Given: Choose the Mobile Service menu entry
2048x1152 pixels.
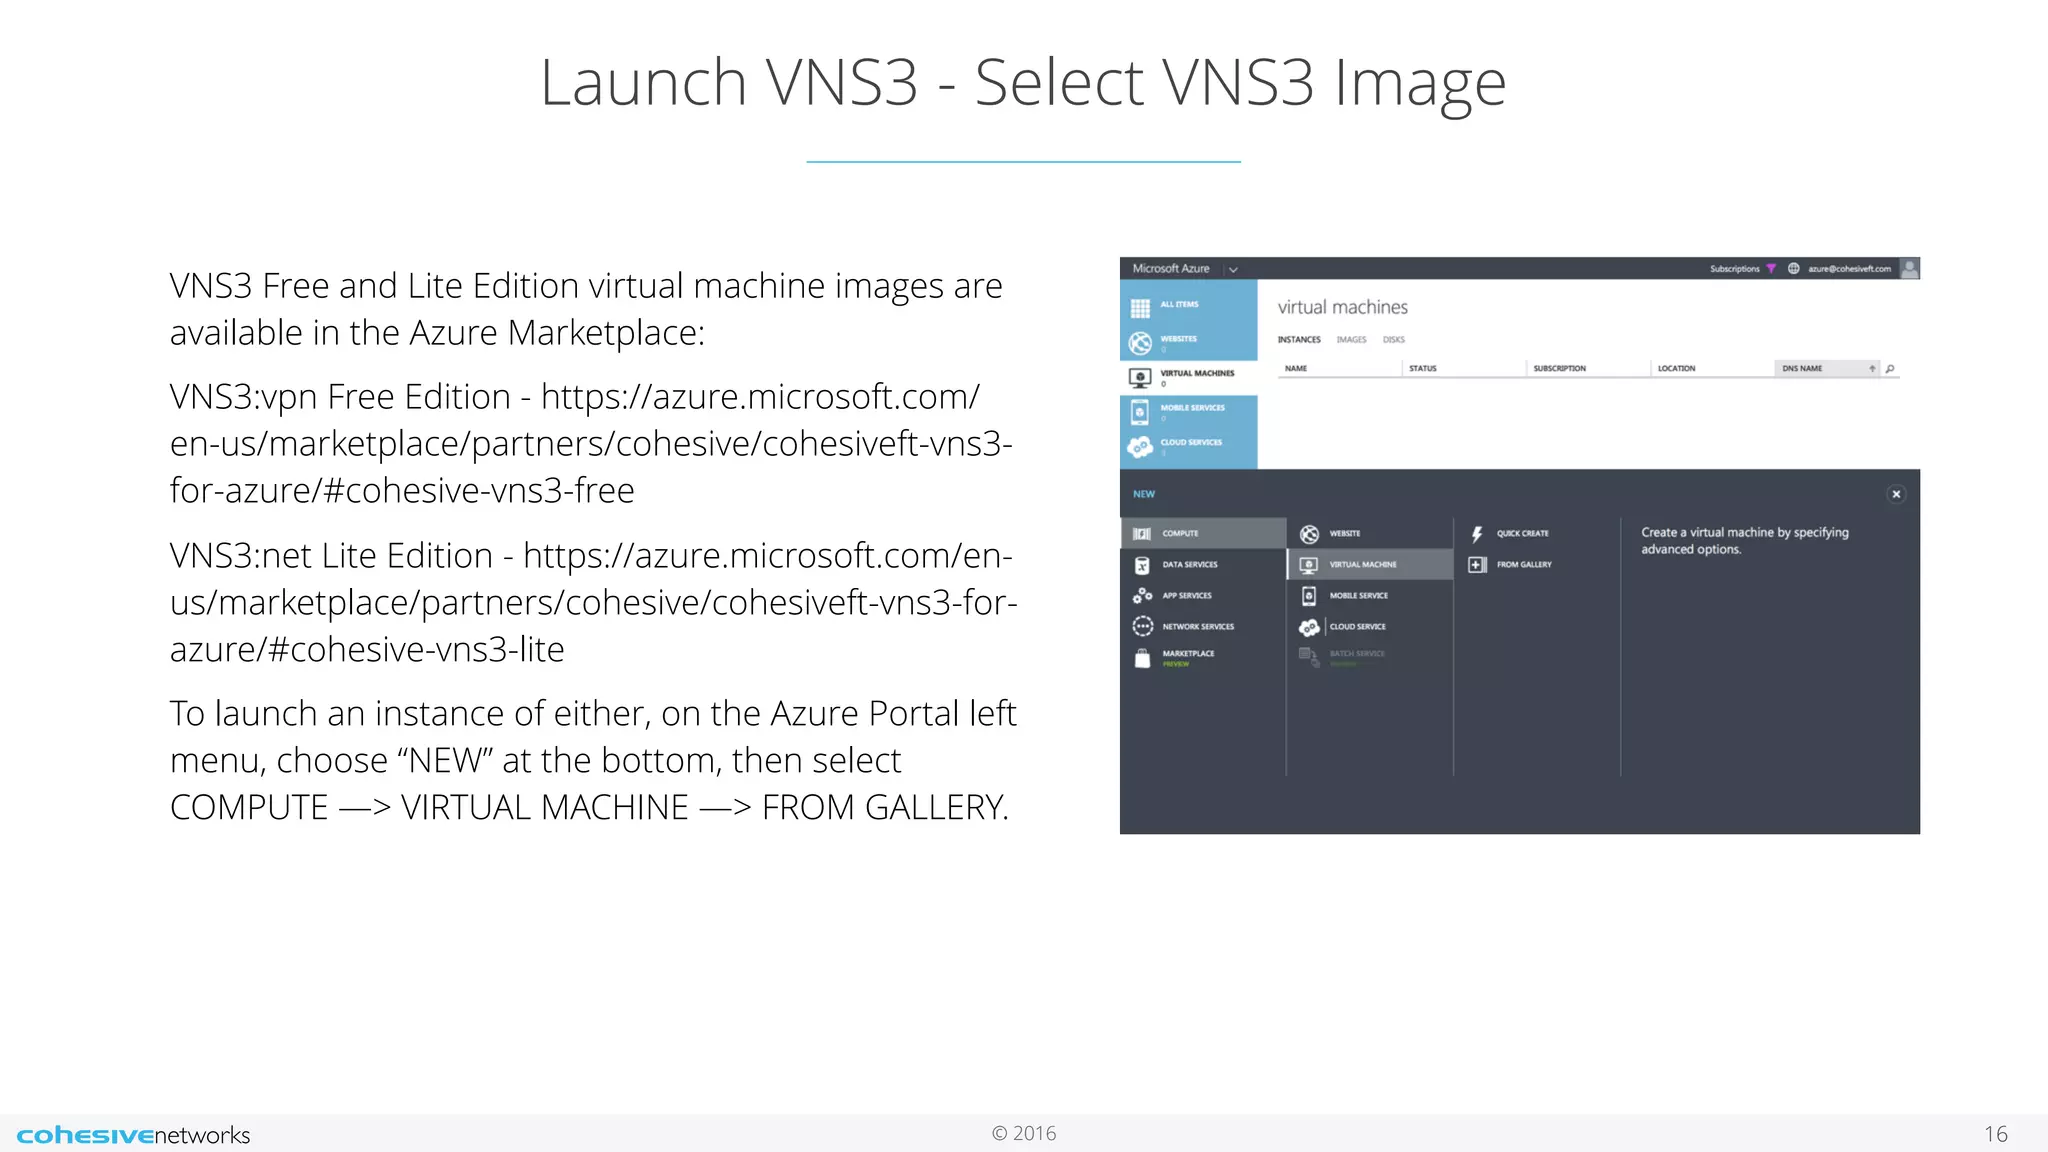Looking at the screenshot, I should [x=1370, y=596].
